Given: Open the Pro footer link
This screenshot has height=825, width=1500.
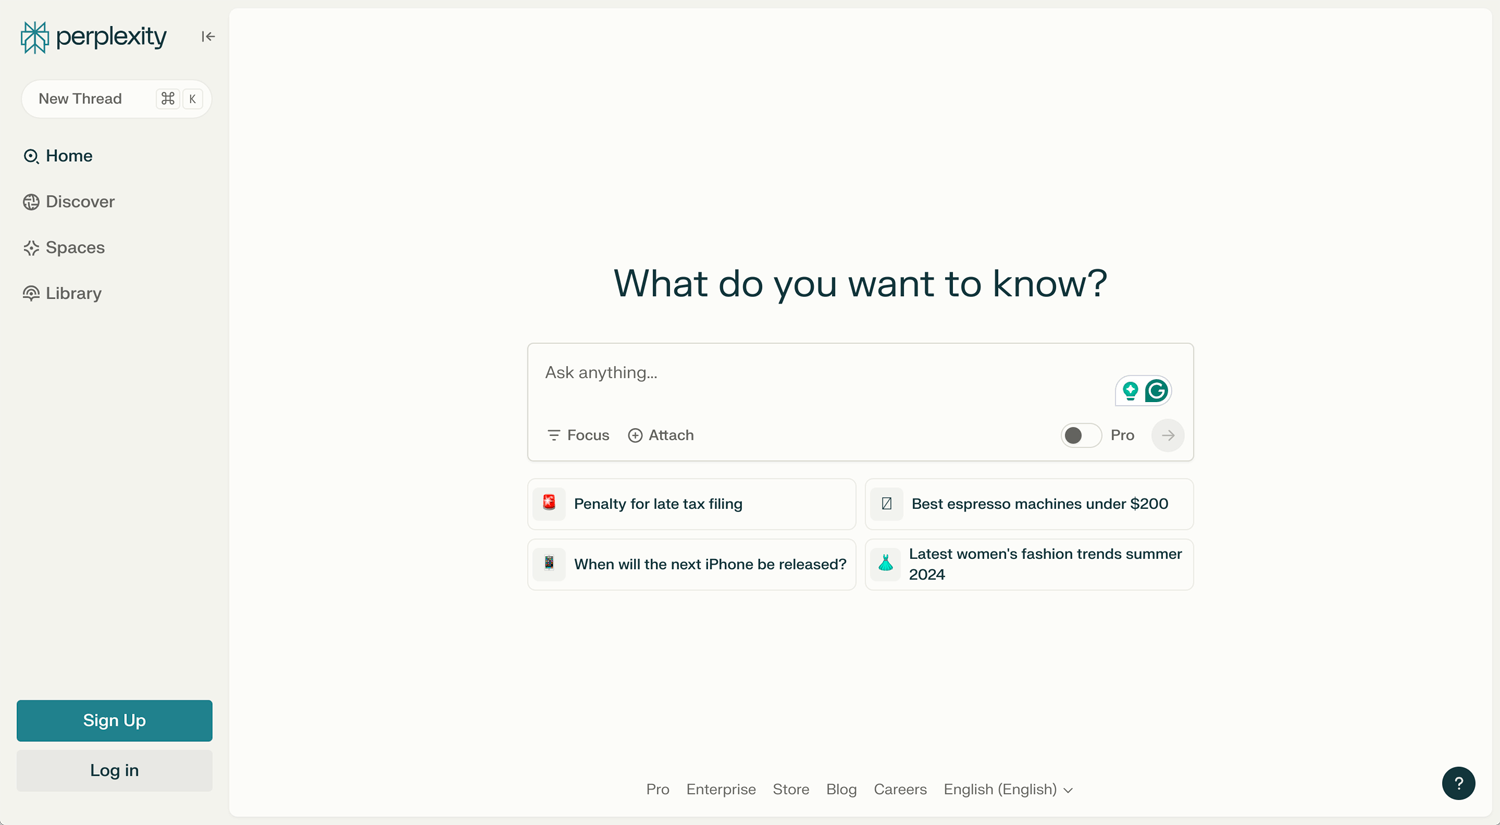Looking at the screenshot, I should point(658,790).
